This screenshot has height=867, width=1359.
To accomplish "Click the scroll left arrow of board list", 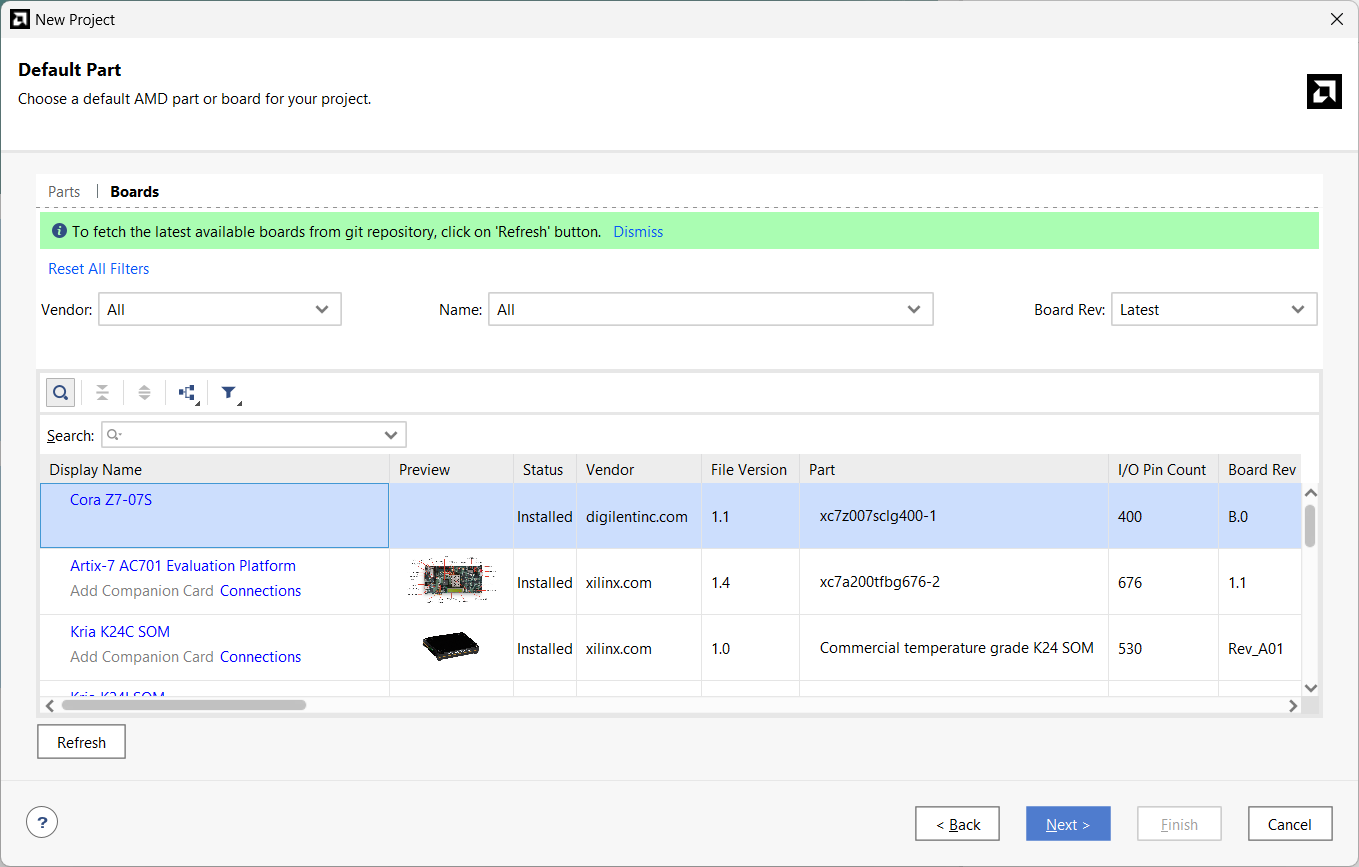I will point(49,705).
